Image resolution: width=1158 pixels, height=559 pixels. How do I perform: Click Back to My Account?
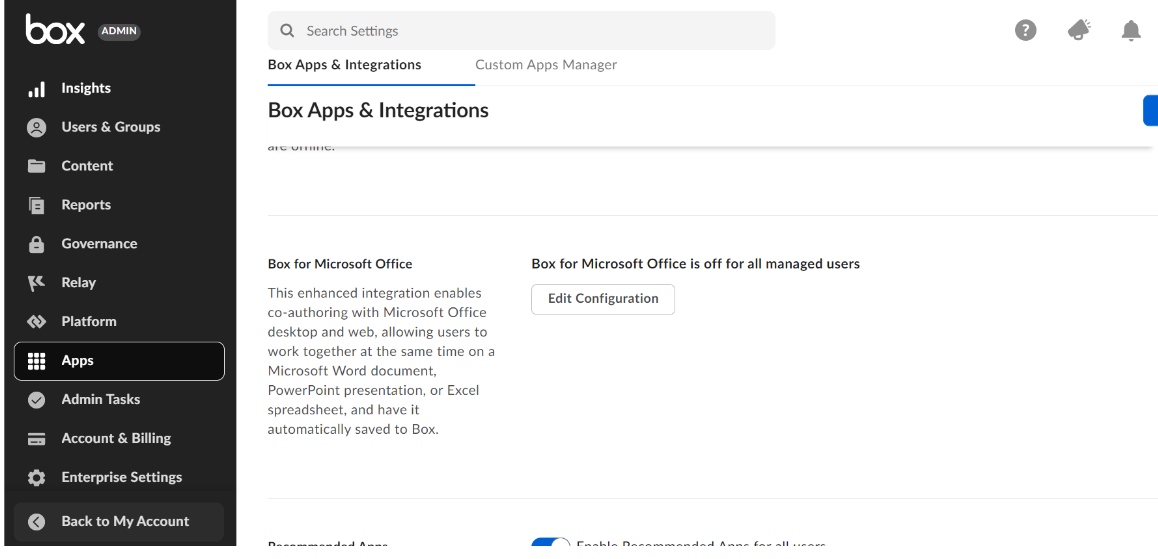(119, 522)
